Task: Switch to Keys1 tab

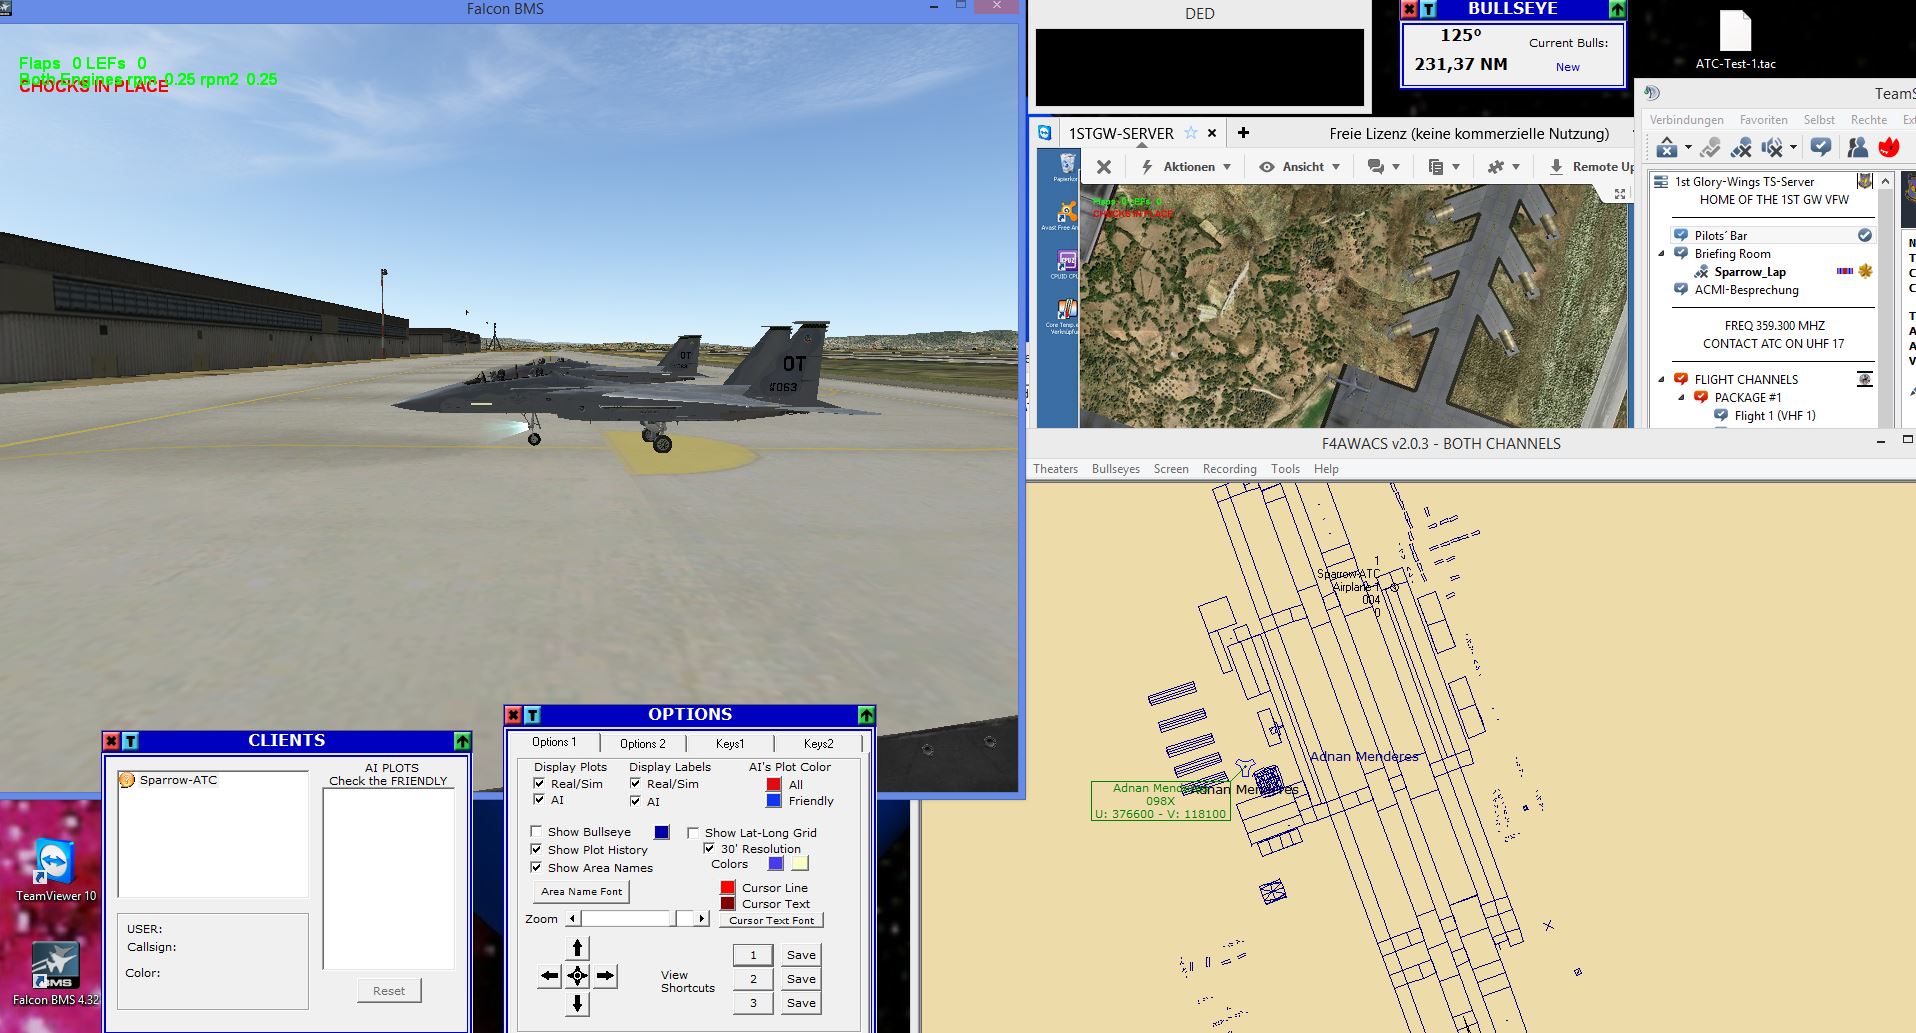Action: pos(729,743)
